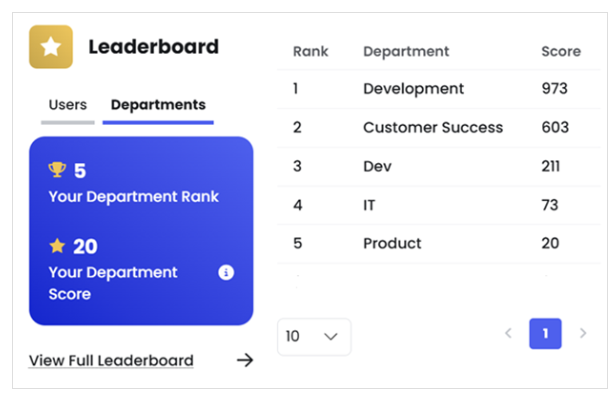The height and width of the screenshot is (402, 616).
Task: Select the Customer Success row
Action: (439, 128)
